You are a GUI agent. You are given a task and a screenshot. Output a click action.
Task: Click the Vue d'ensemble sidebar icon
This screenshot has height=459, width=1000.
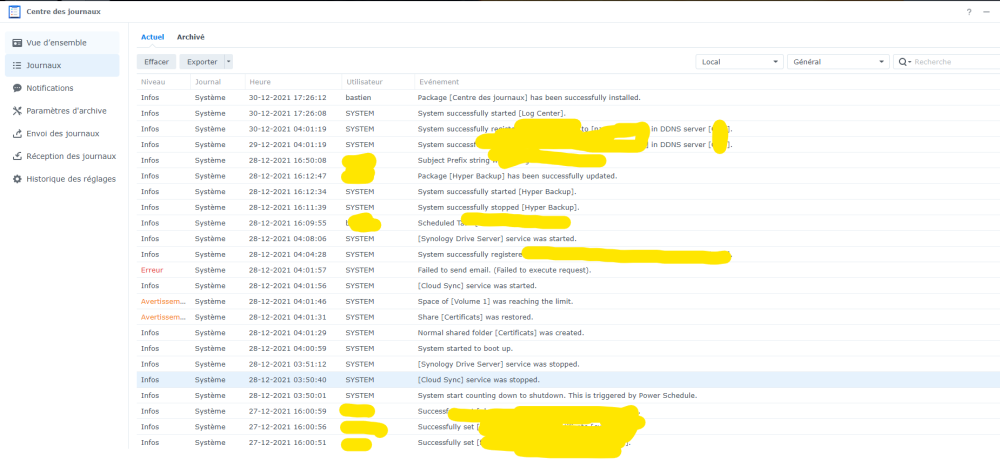point(17,43)
